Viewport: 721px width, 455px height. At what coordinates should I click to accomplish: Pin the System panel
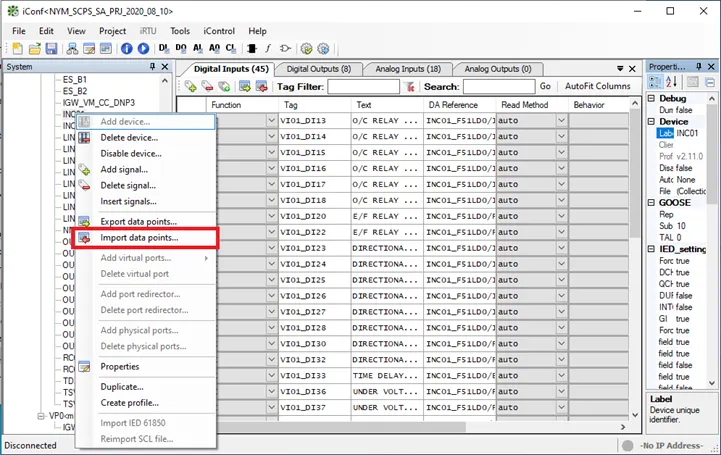coord(152,67)
